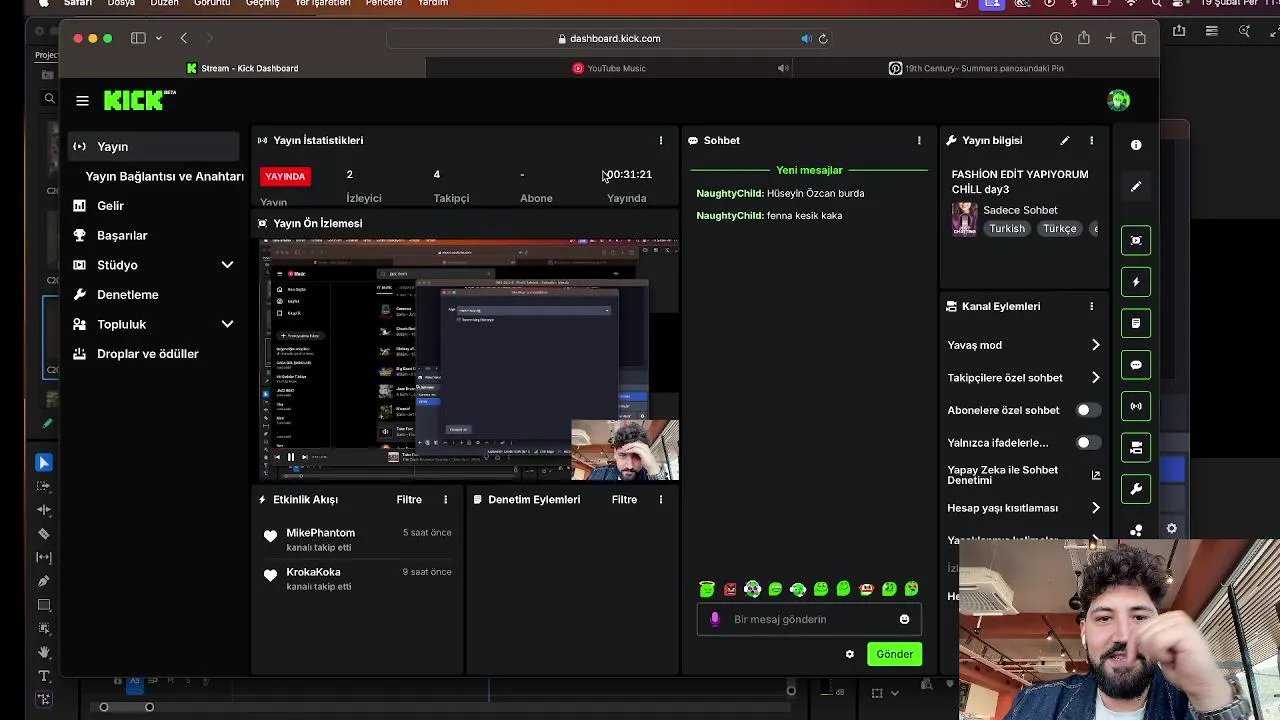1280x720 pixels.
Task: Click Filtre in Etkinlik Akışı
Action: click(x=409, y=500)
